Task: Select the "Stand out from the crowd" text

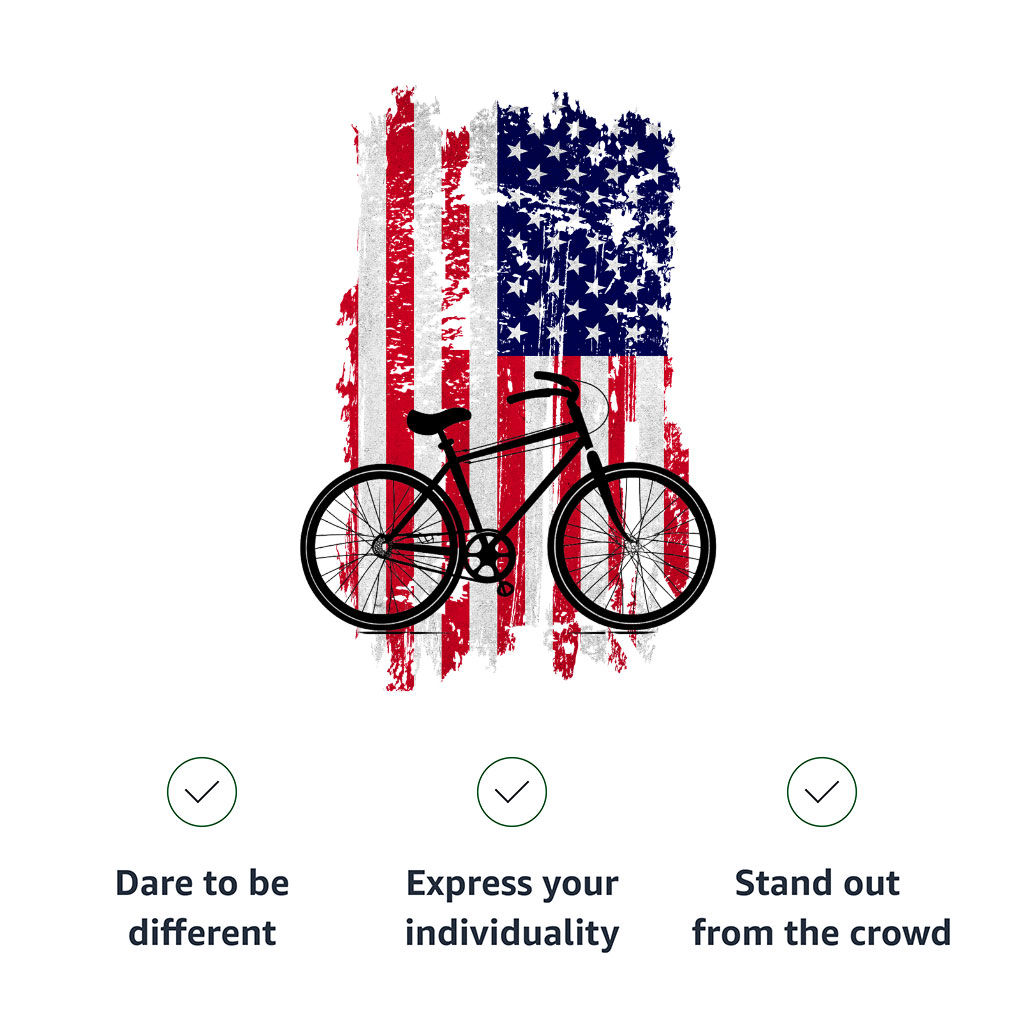Action: [x=822, y=908]
